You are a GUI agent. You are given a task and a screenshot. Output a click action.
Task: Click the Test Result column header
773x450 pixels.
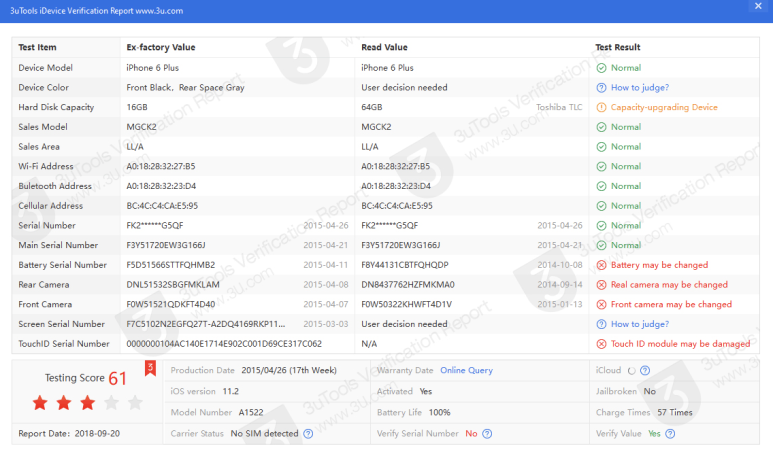617,47
